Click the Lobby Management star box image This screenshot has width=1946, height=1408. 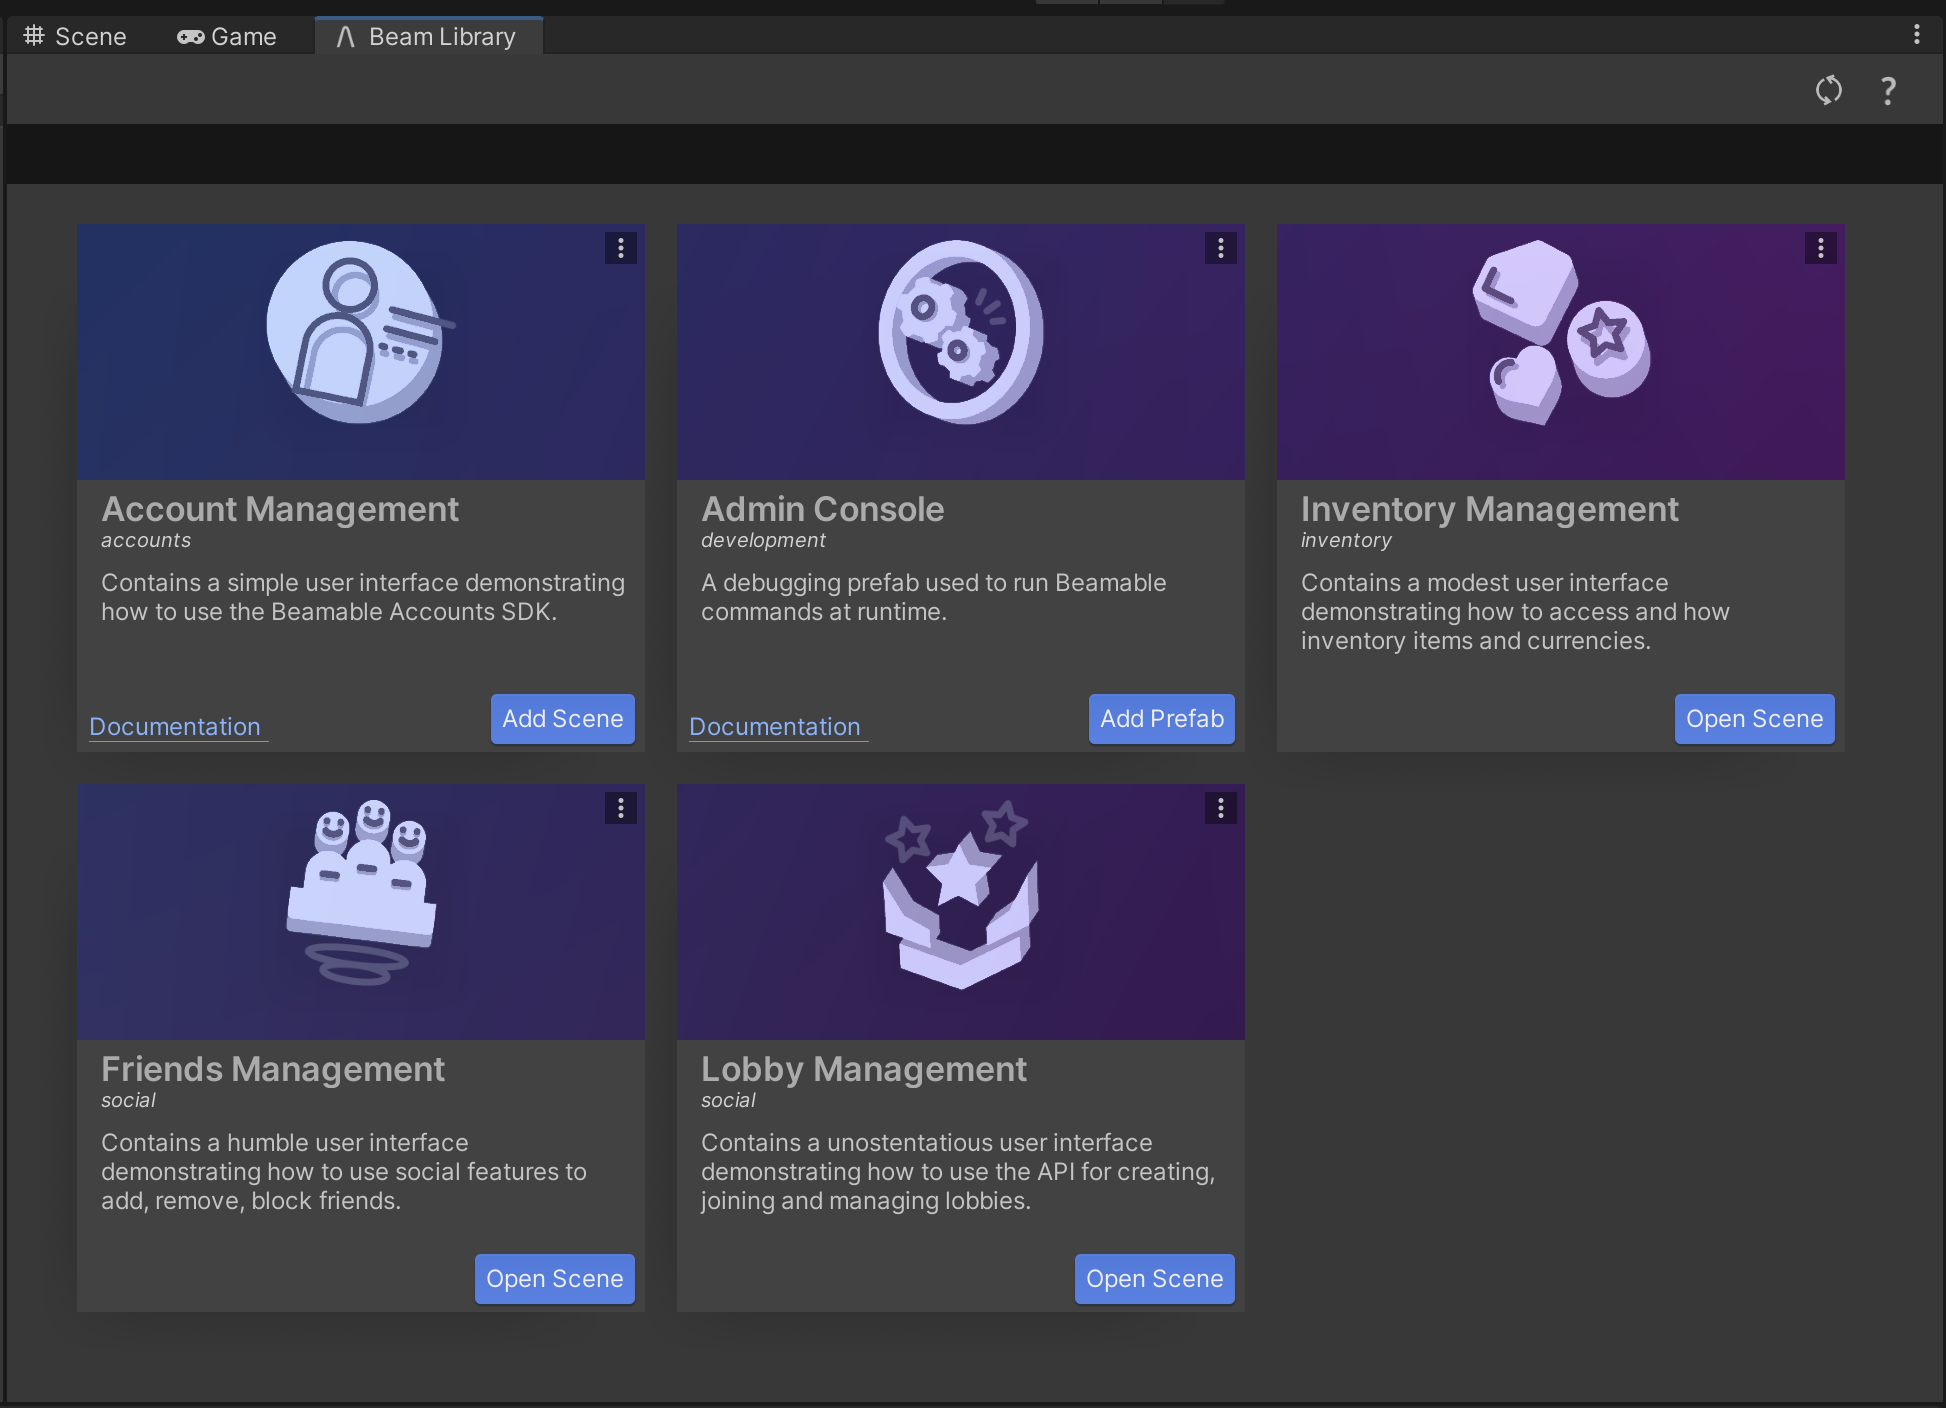[x=960, y=895]
